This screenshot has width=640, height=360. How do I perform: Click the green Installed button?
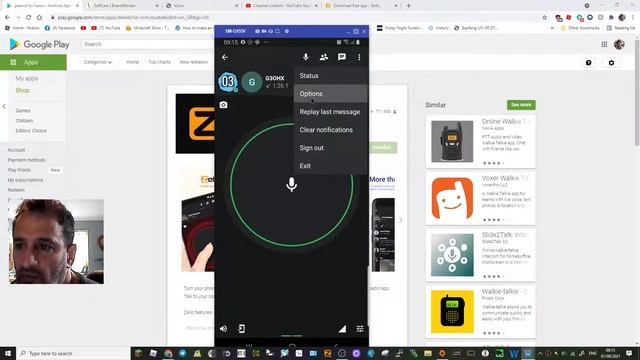click(x=382, y=147)
